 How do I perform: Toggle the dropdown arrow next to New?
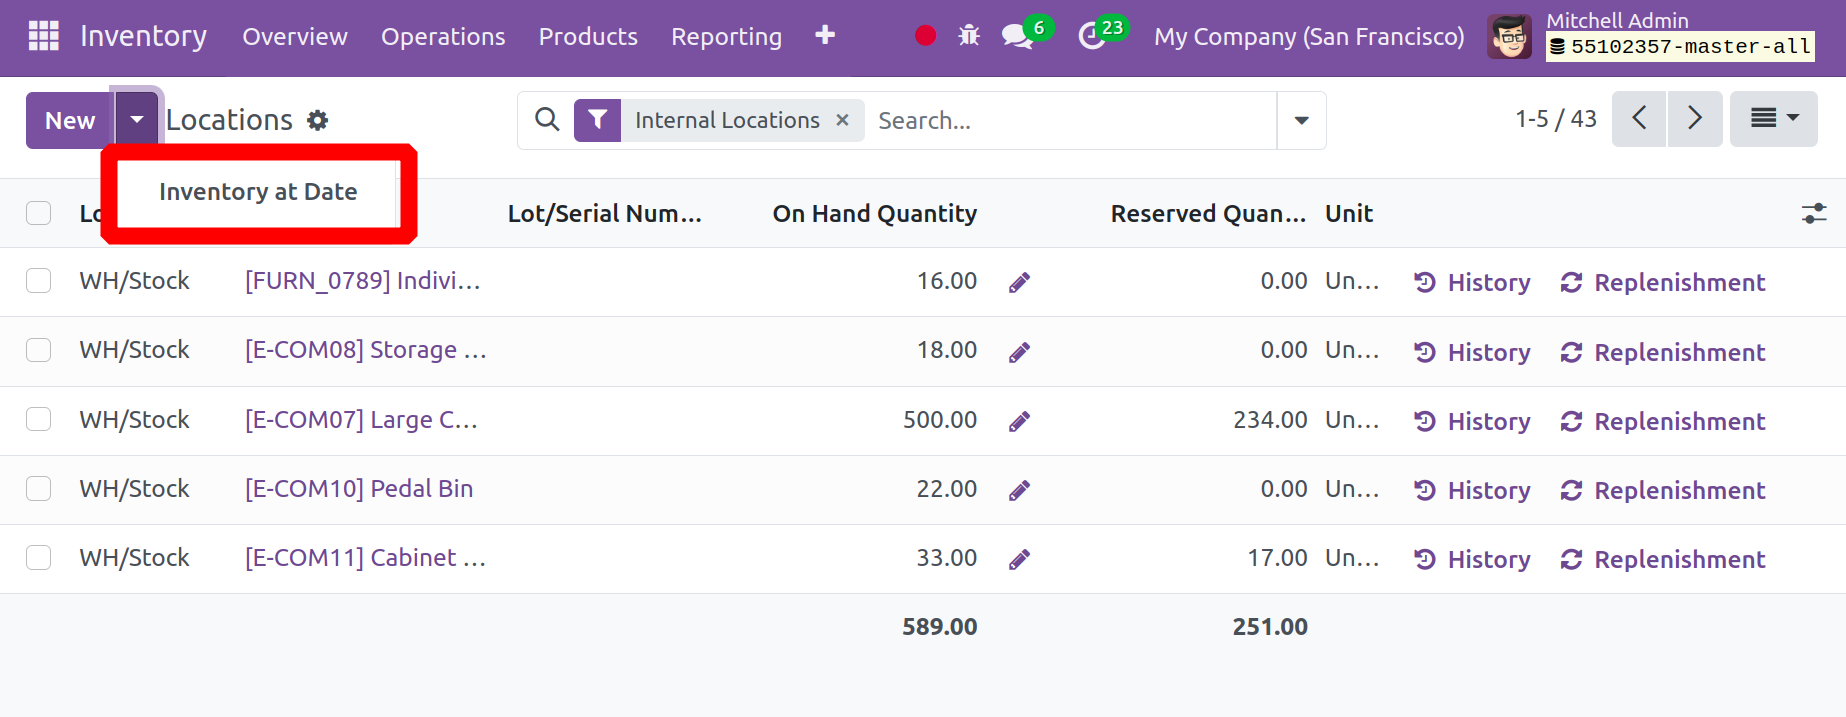137,120
